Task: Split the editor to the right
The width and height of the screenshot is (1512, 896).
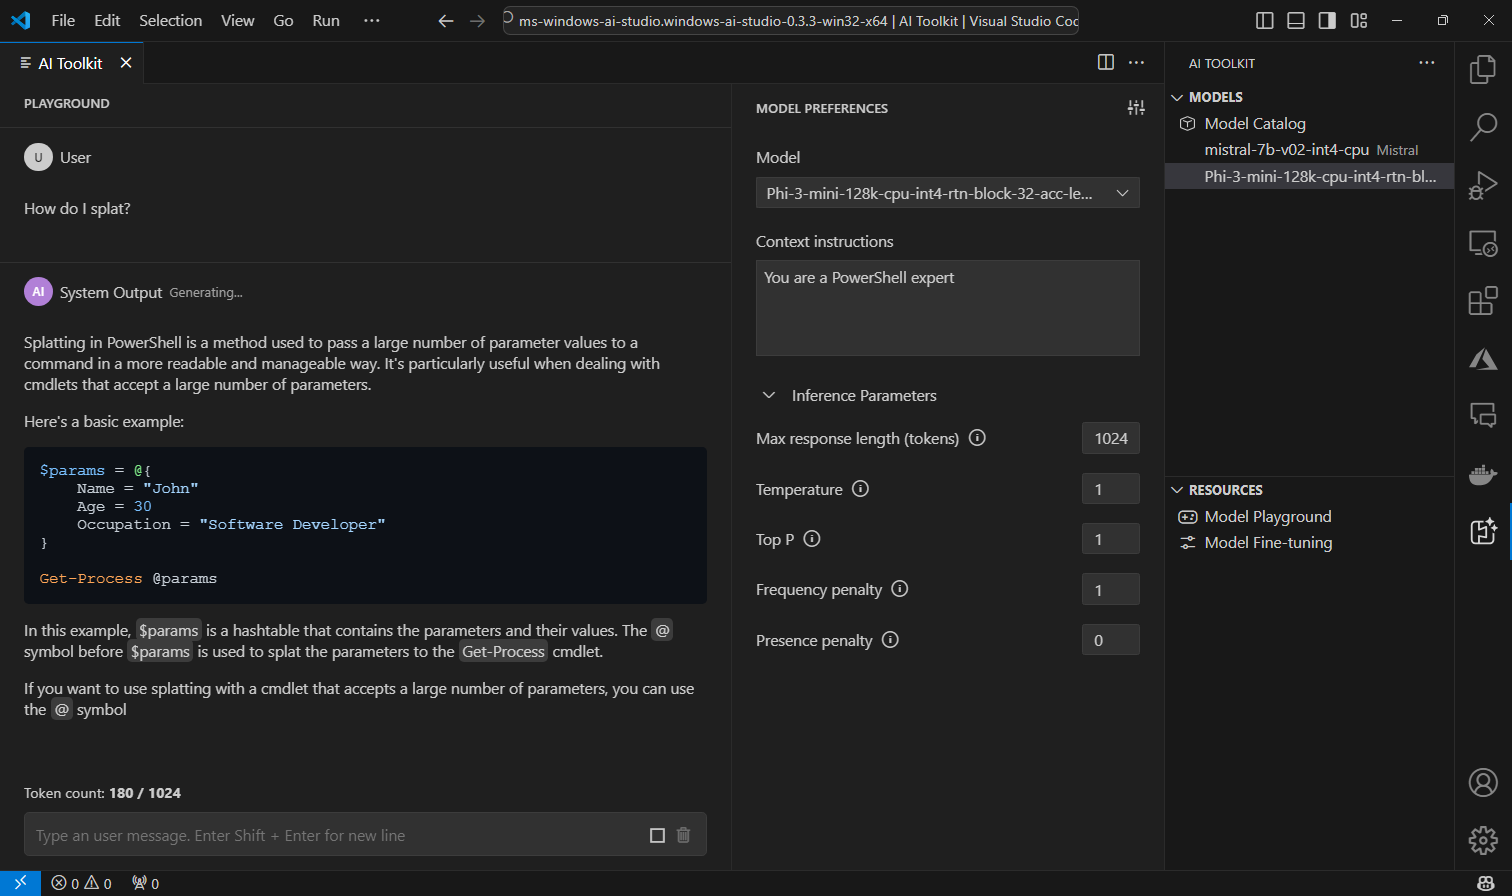Action: (1106, 62)
